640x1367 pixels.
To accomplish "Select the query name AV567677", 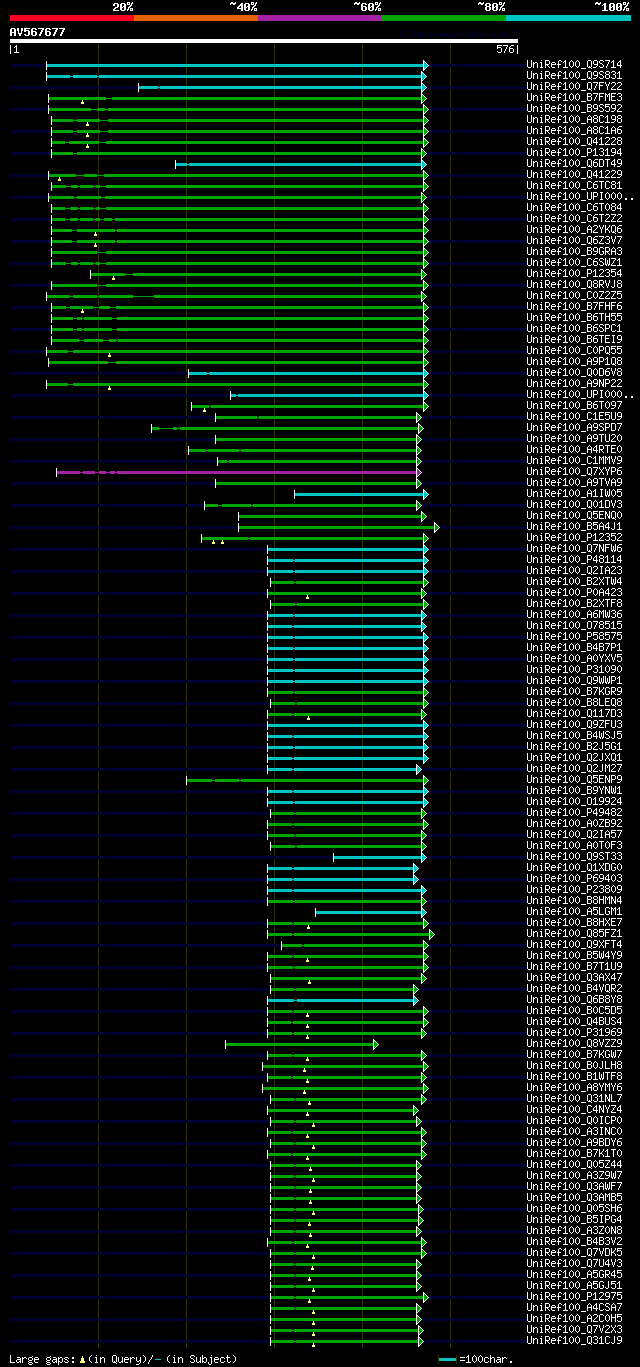I will coord(37,32).
